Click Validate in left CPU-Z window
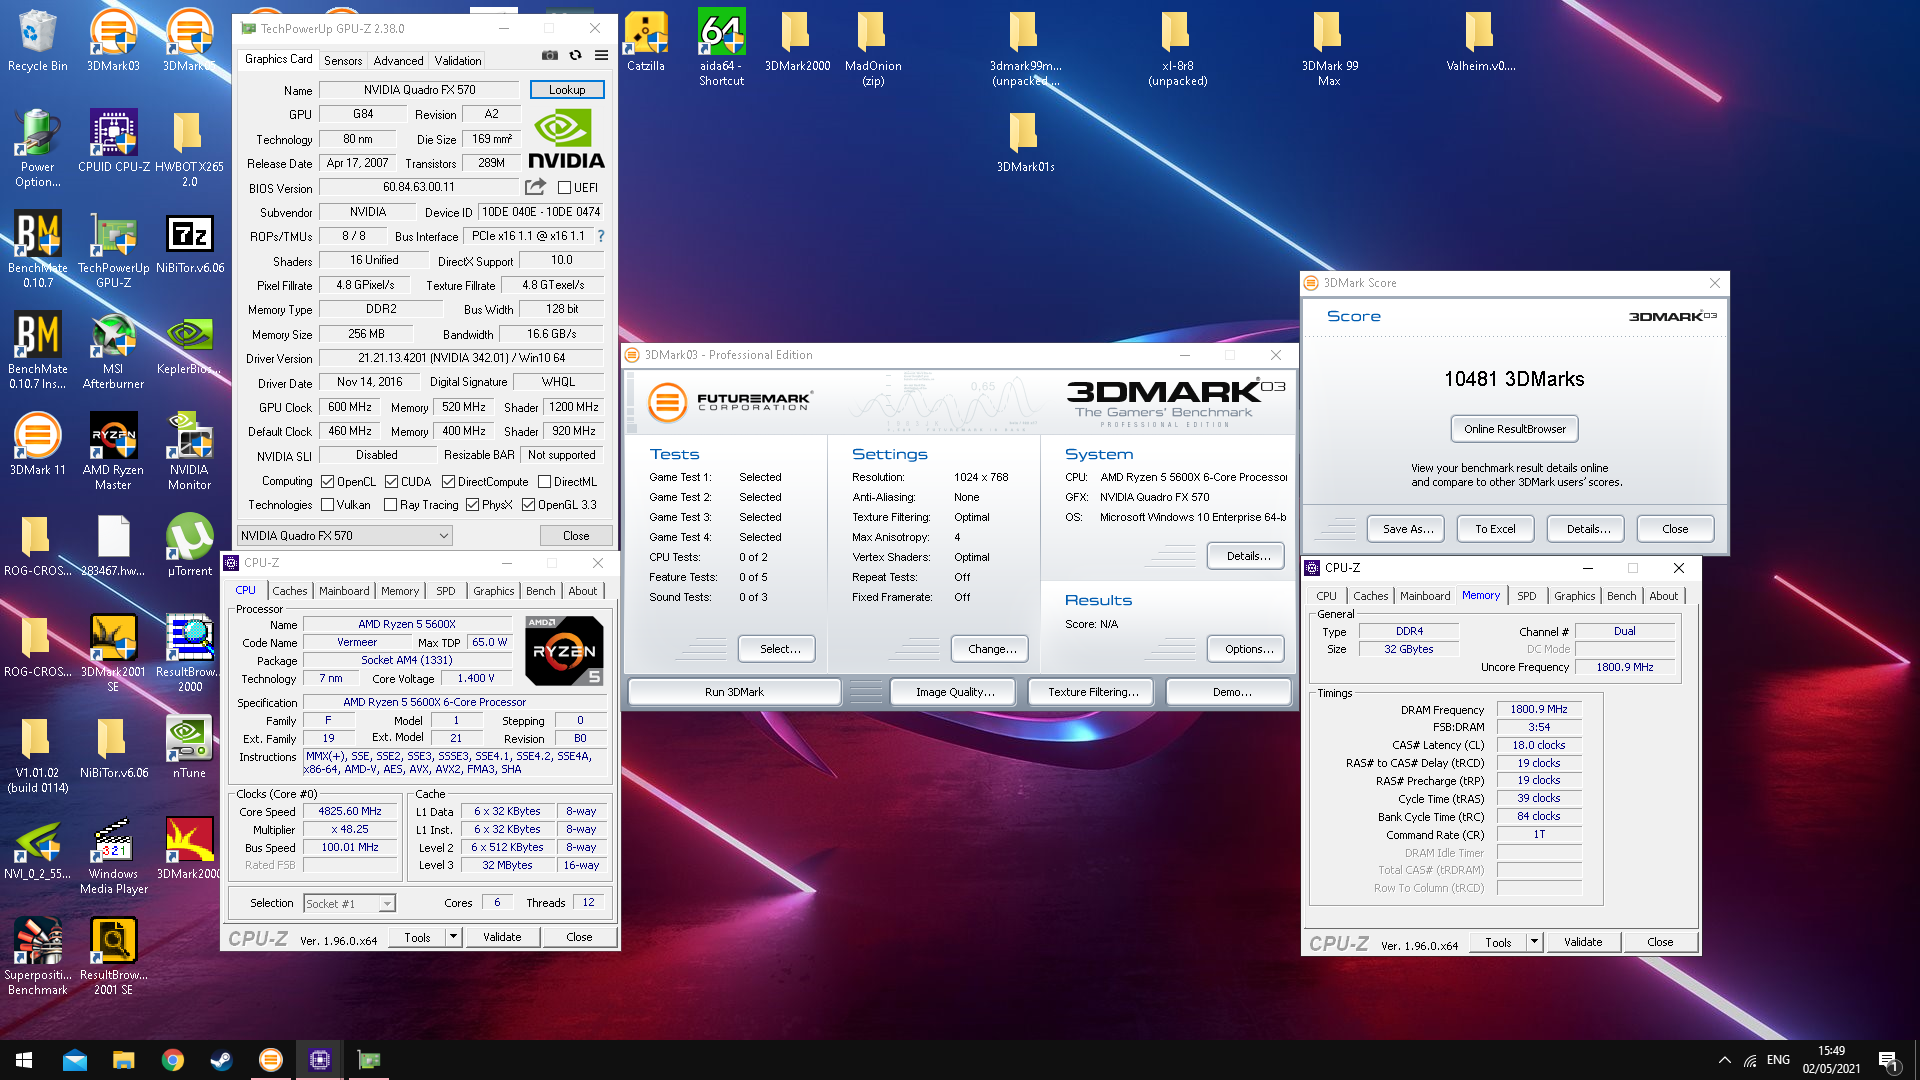 (502, 937)
